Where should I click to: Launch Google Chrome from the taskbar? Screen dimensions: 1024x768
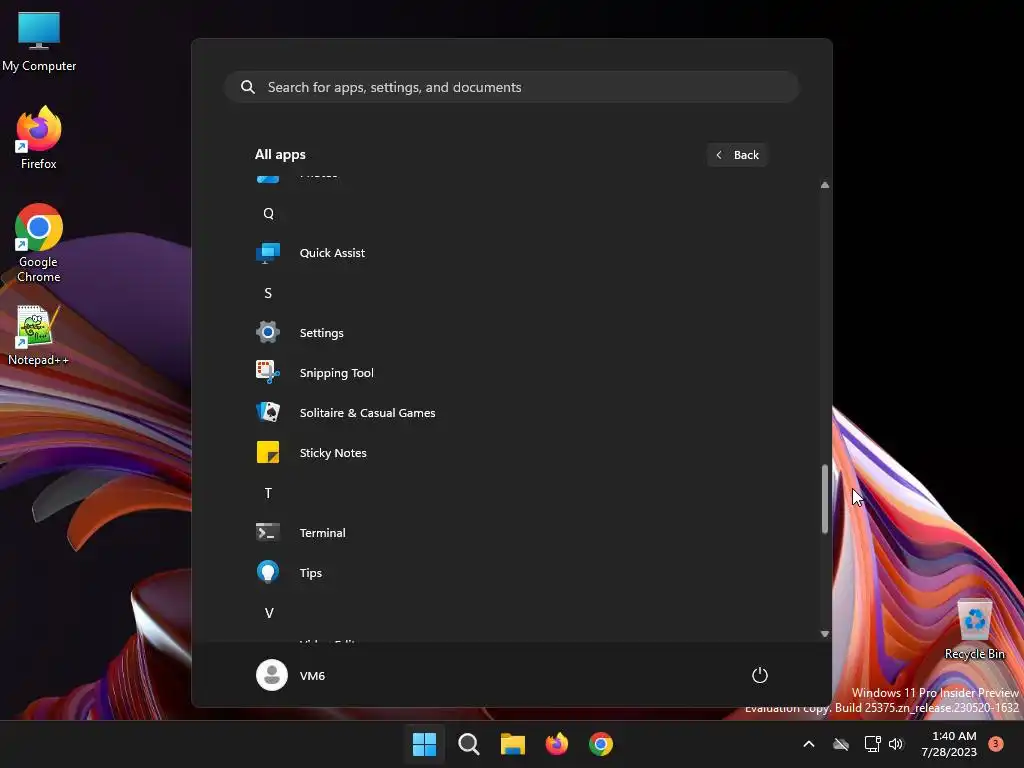601,744
